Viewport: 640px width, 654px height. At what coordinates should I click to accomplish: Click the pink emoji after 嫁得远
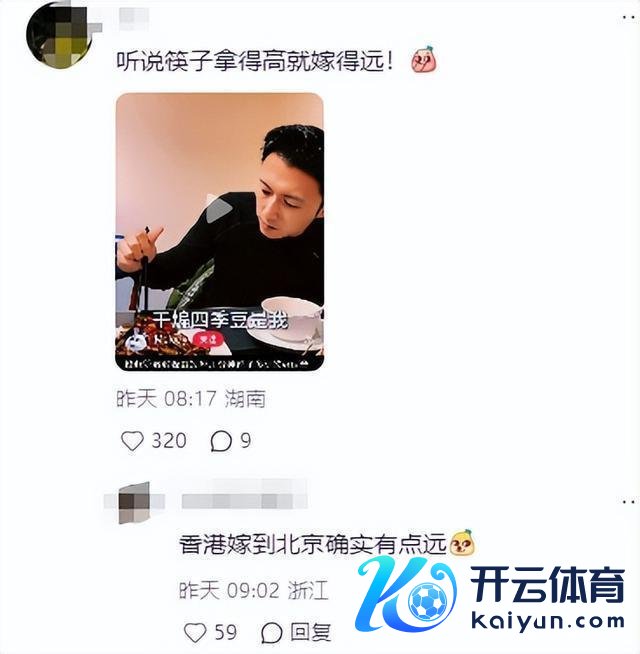[424, 60]
